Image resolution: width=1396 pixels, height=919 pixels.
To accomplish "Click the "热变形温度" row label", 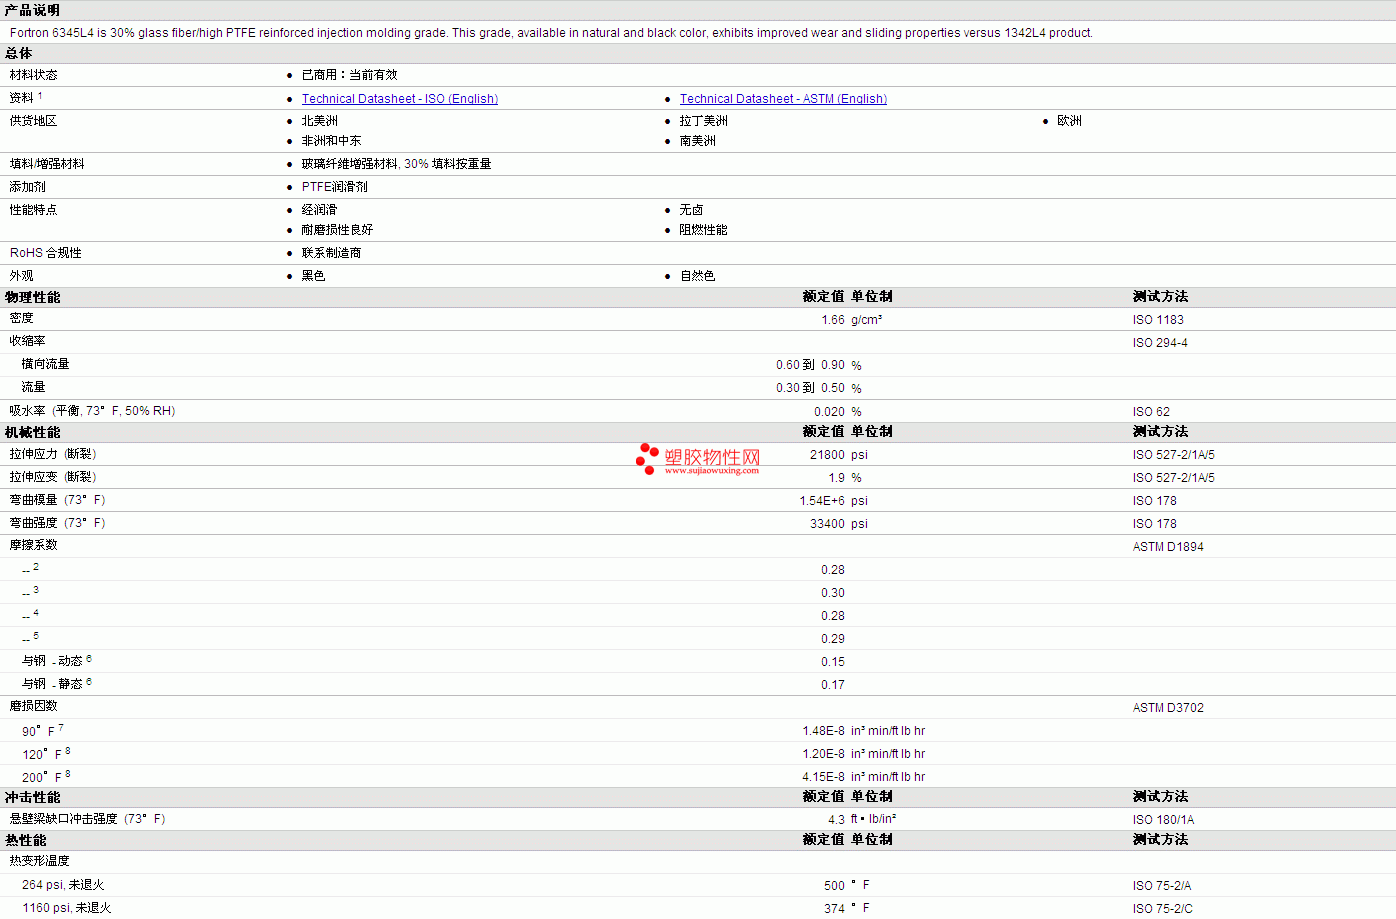I will pyautogui.click(x=40, y=861).
